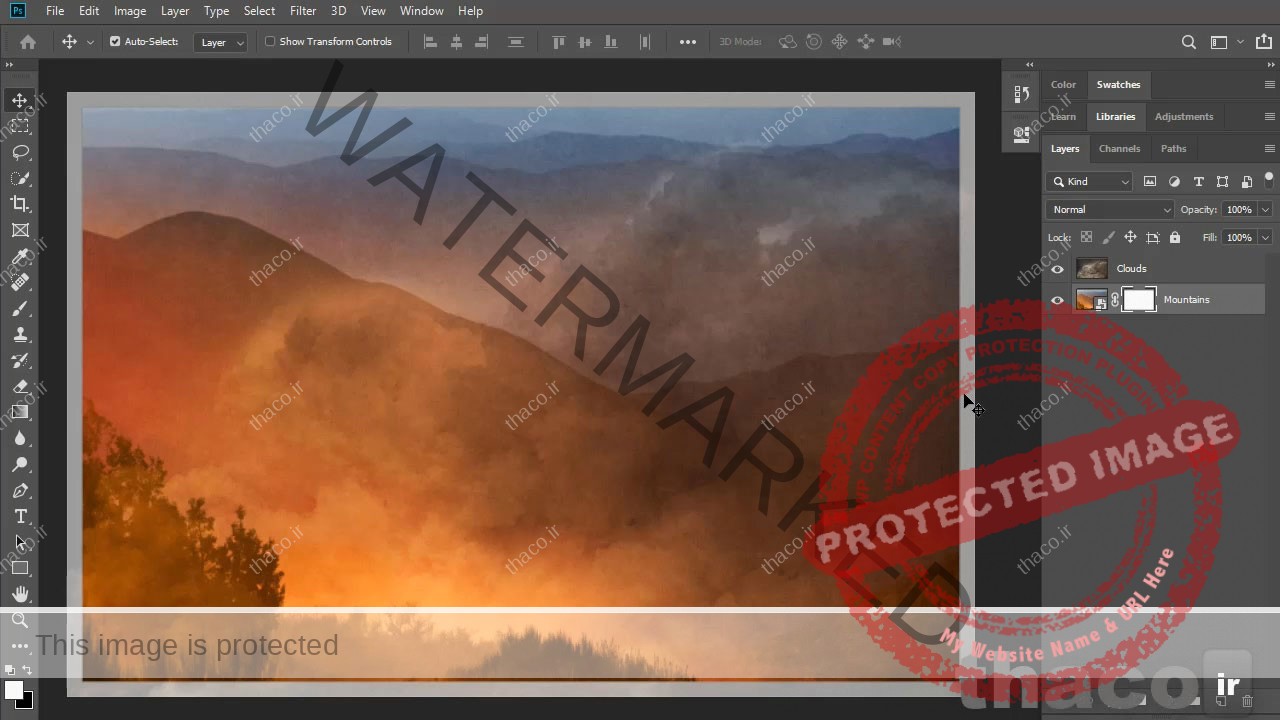The width and height of the screenshot is (1280, 720).
Task: Select the Crop tool
Action: tap(20, 204)
